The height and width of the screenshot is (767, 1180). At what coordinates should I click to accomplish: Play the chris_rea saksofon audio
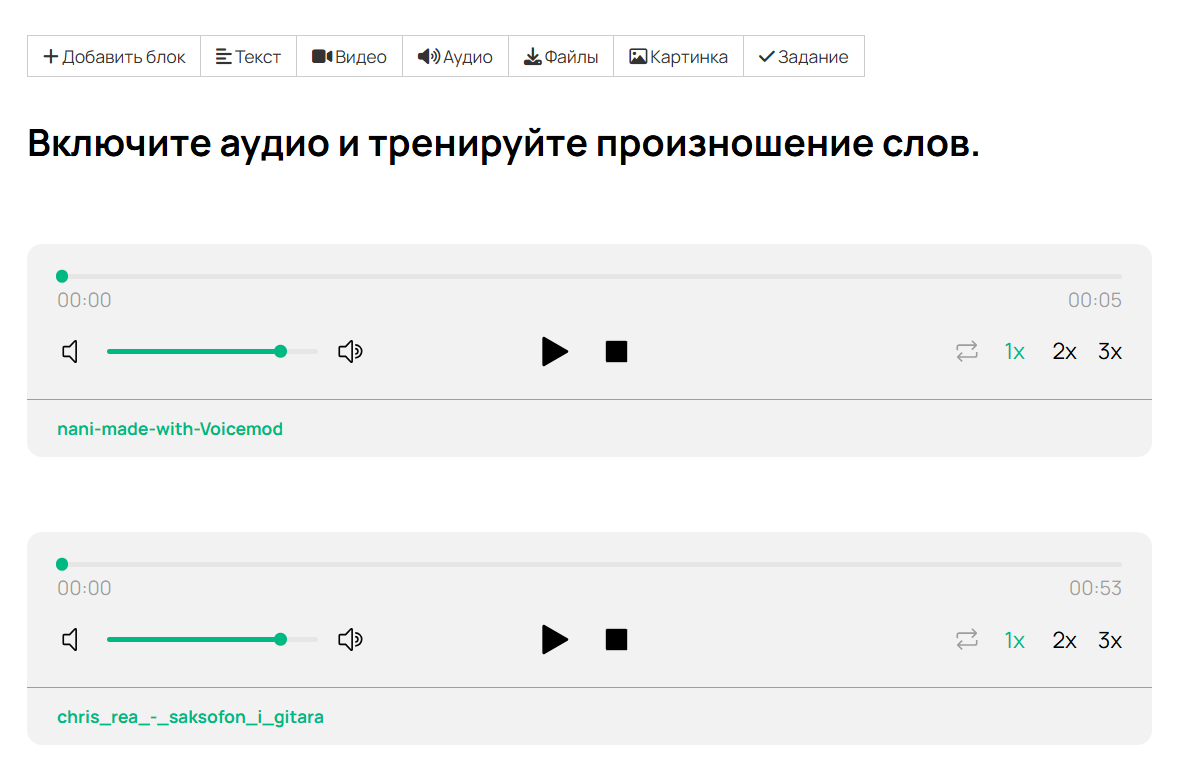555,640
